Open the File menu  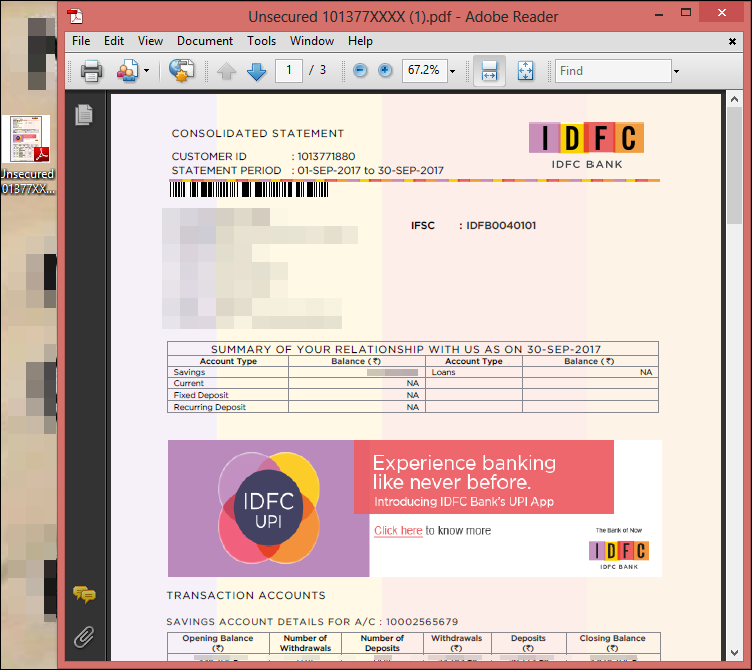click(x=81, y=41)
